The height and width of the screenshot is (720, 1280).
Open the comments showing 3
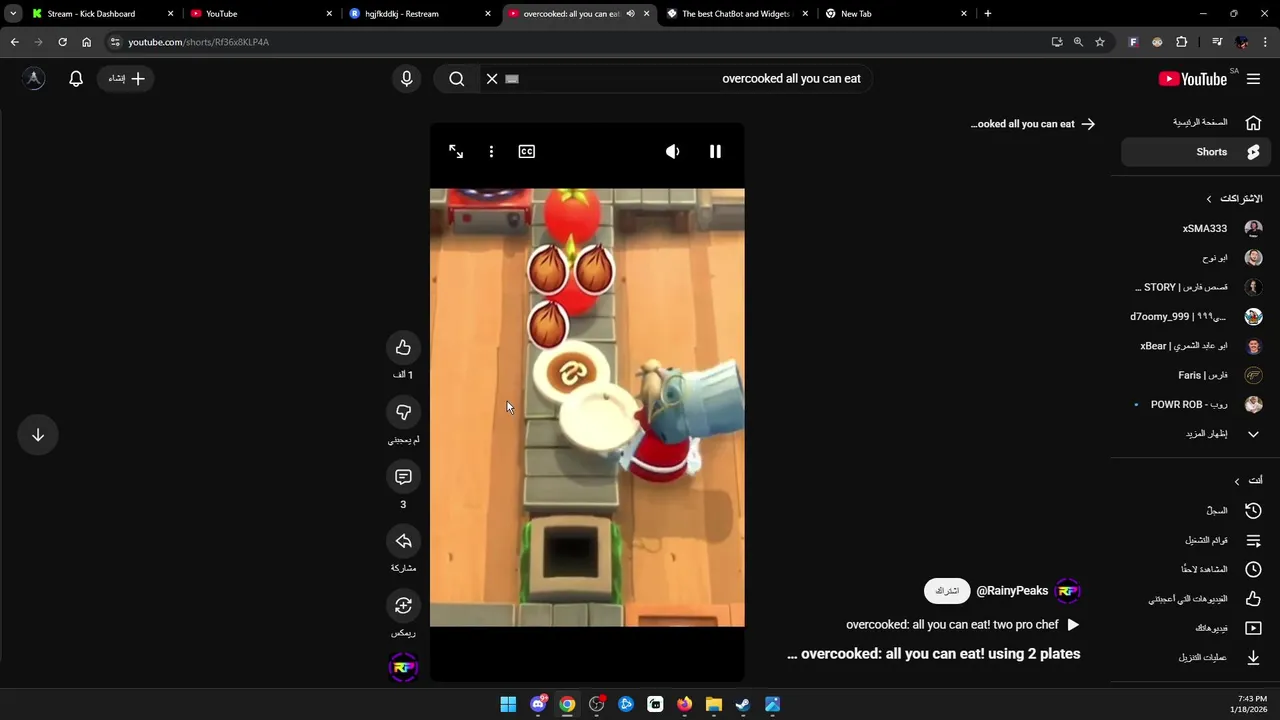click(x=403, y=477)
